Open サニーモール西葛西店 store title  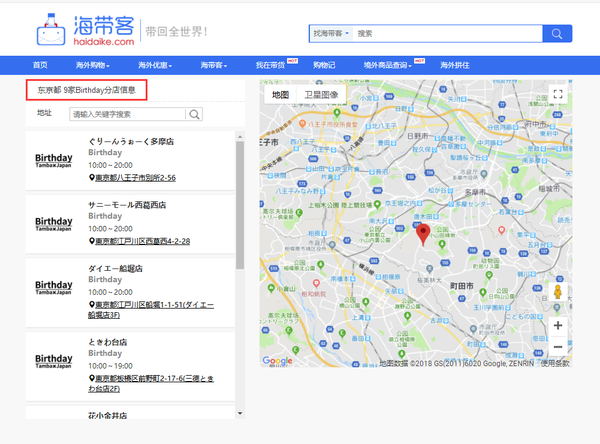coord(127,205)
